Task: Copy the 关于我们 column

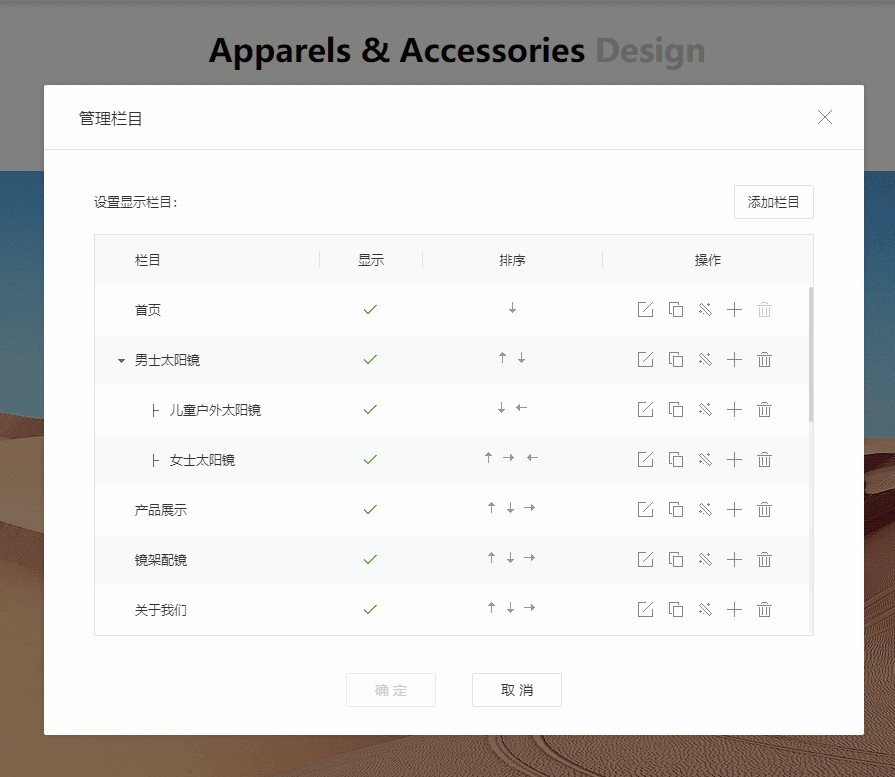Action: pyautogui.click(x=676, y=609)
